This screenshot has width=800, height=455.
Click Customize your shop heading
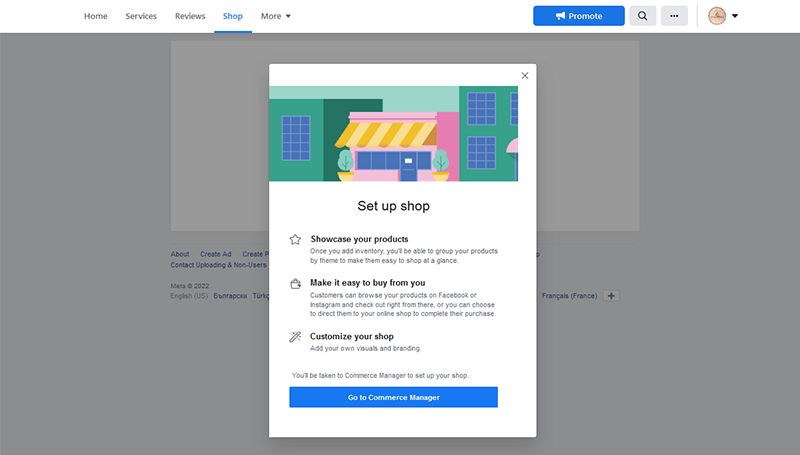(352, 336)
